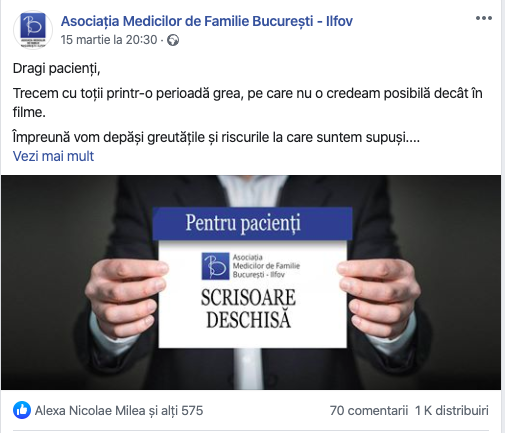Expand the post via Vezi mai mult
Screen dimensions: 505x433
[53, 156]
